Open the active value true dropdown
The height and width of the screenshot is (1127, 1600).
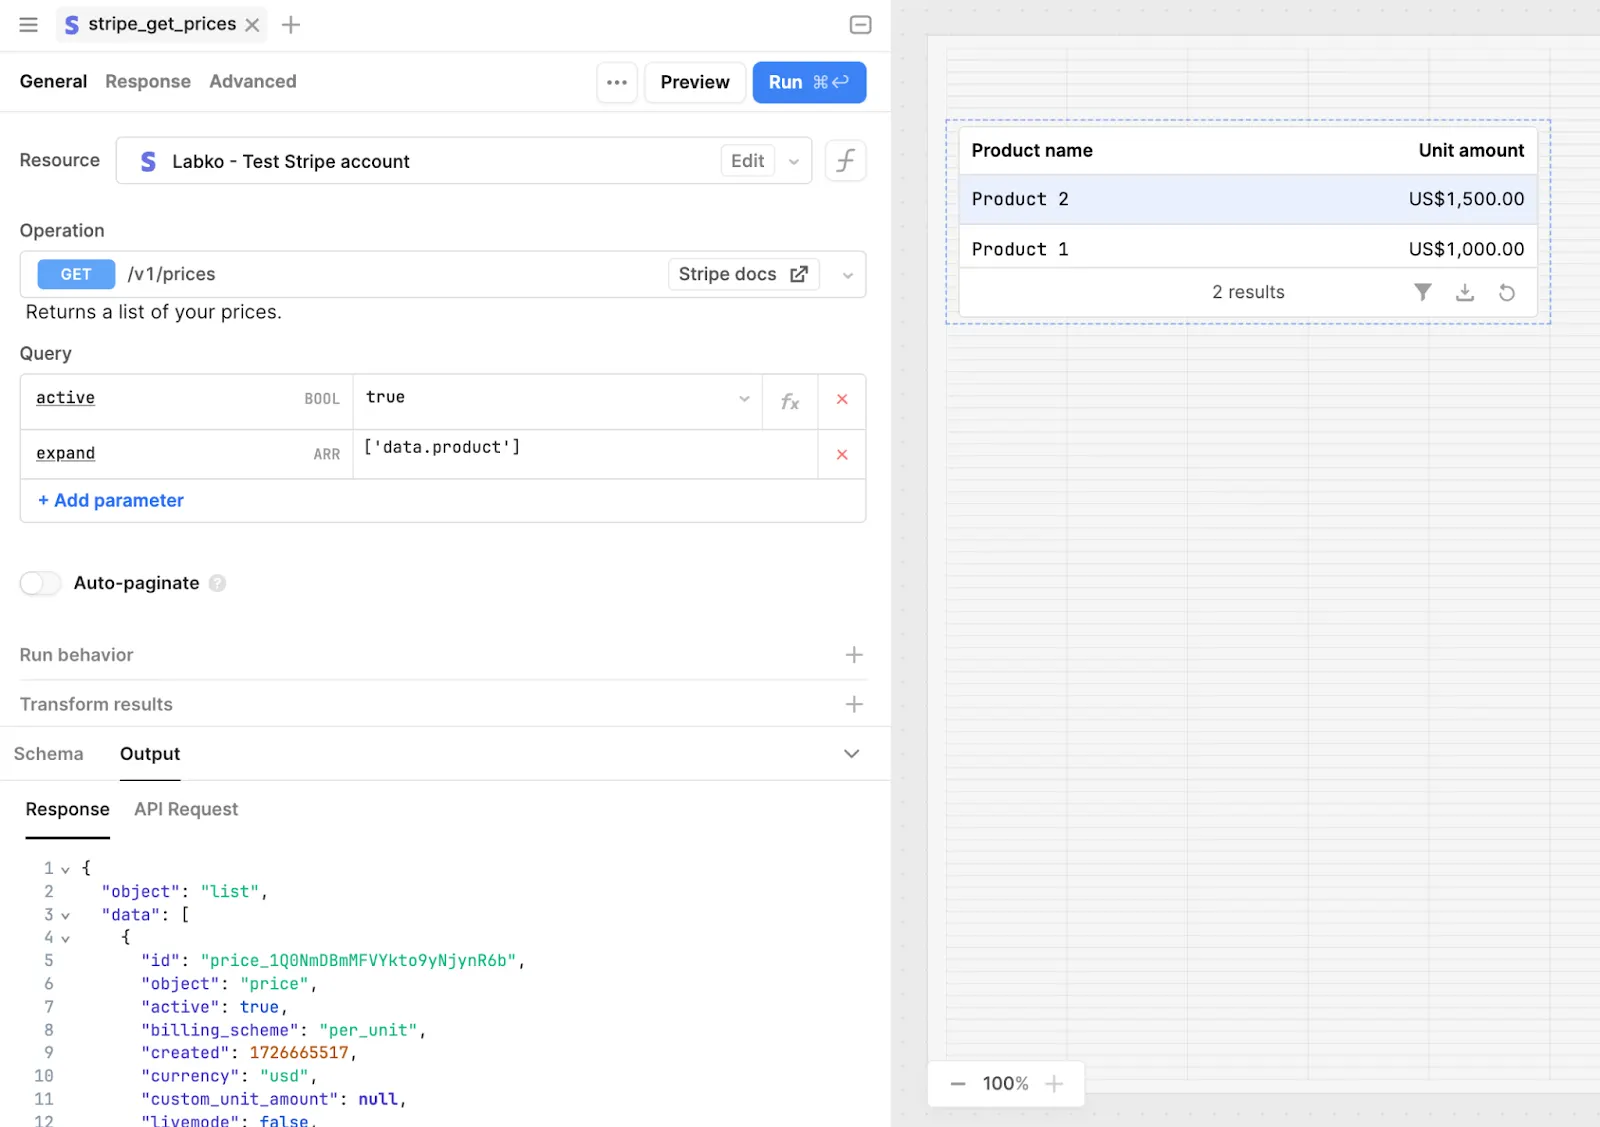point(744,399)
